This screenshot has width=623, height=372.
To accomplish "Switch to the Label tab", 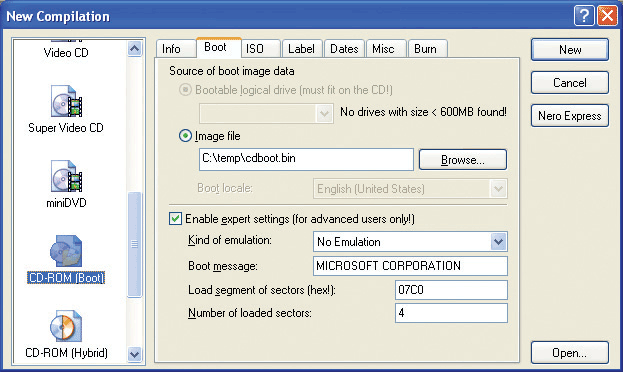I will (x=302, y=49).
